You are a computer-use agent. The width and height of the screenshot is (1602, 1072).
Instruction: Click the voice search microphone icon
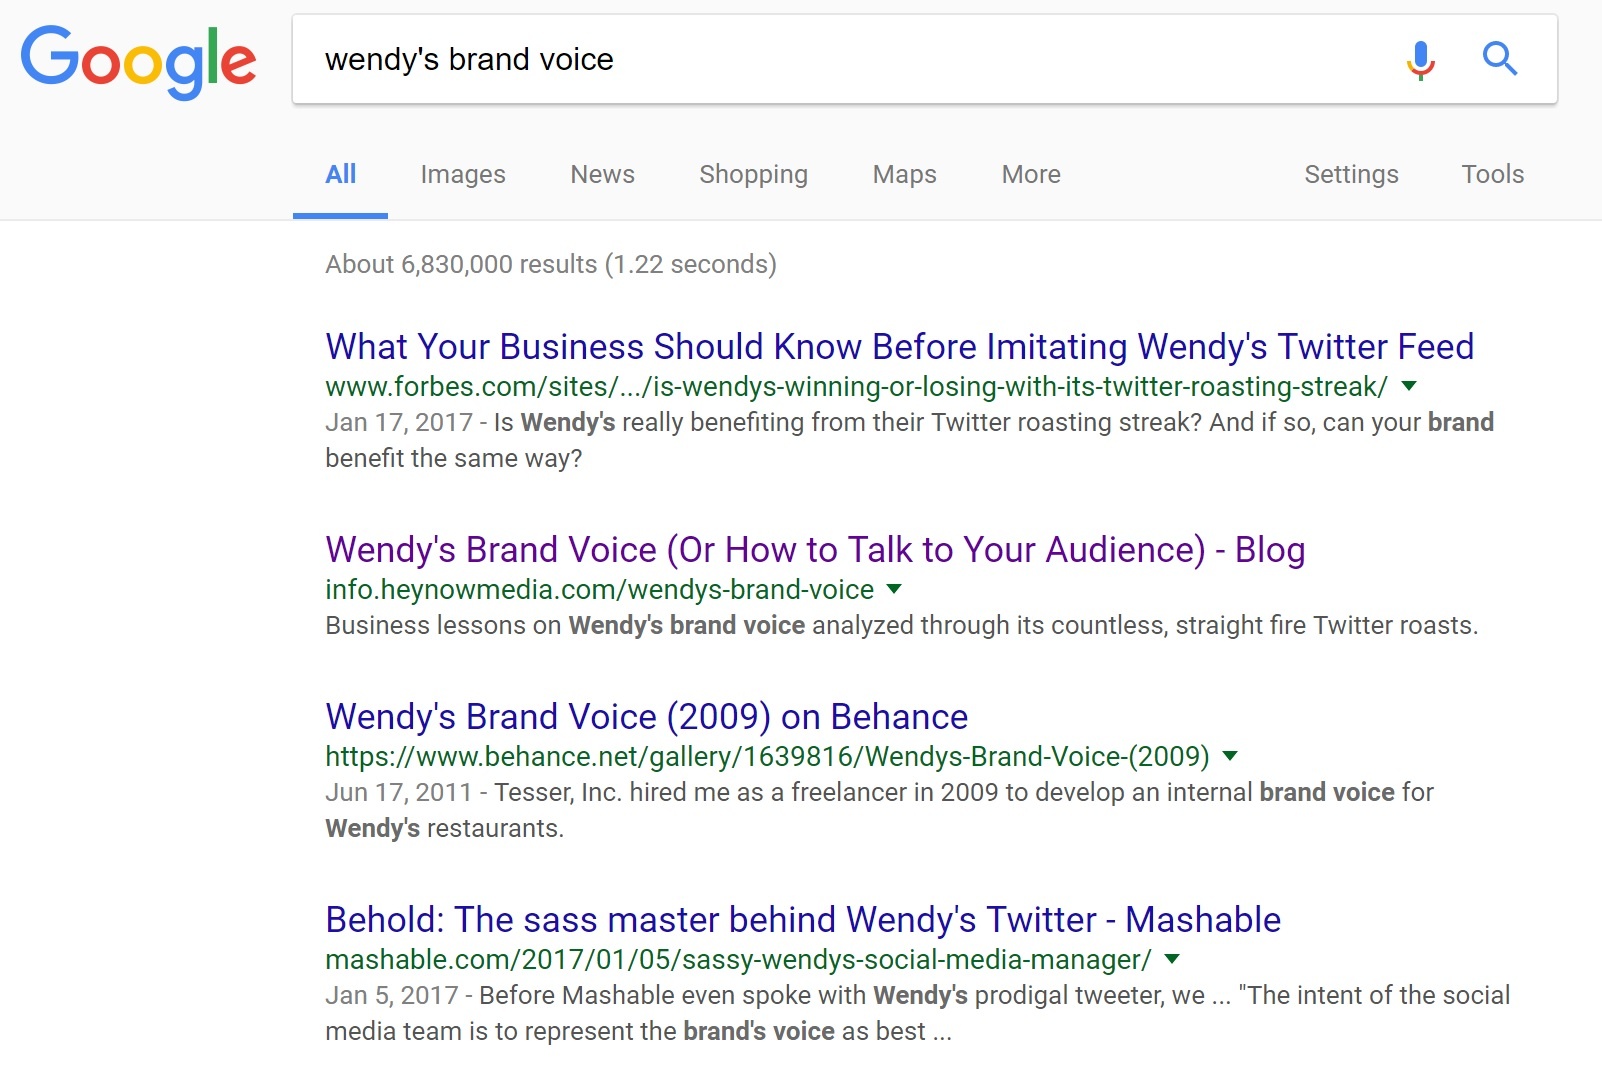1420,60
